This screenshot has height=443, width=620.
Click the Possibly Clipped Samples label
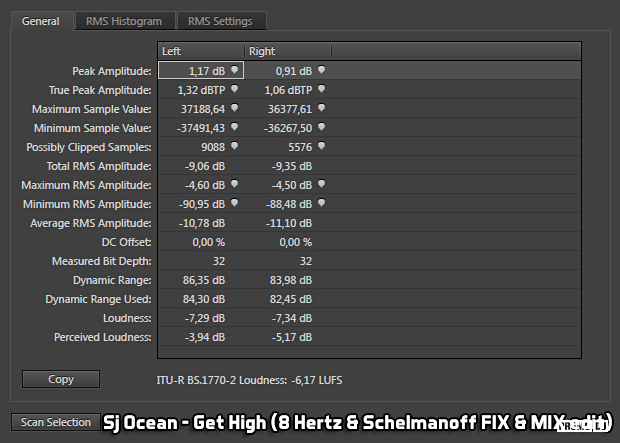89,147
